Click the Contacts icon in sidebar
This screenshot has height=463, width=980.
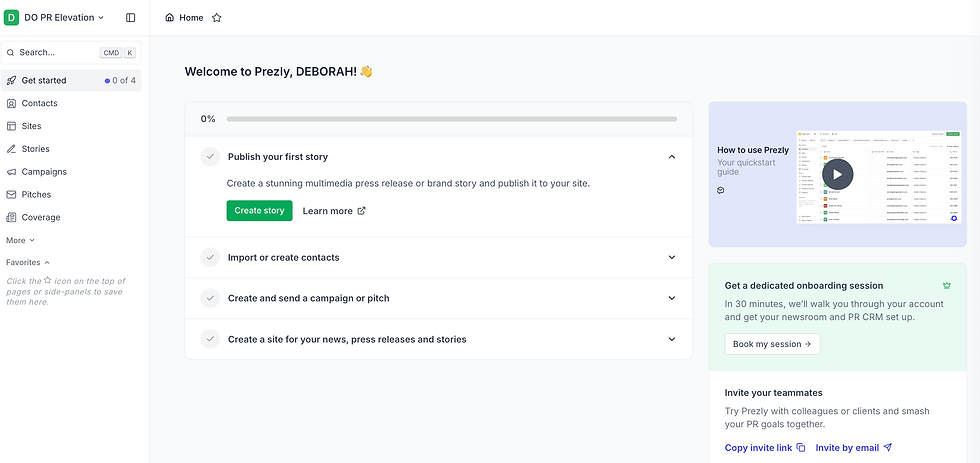(x=11, y=103)
